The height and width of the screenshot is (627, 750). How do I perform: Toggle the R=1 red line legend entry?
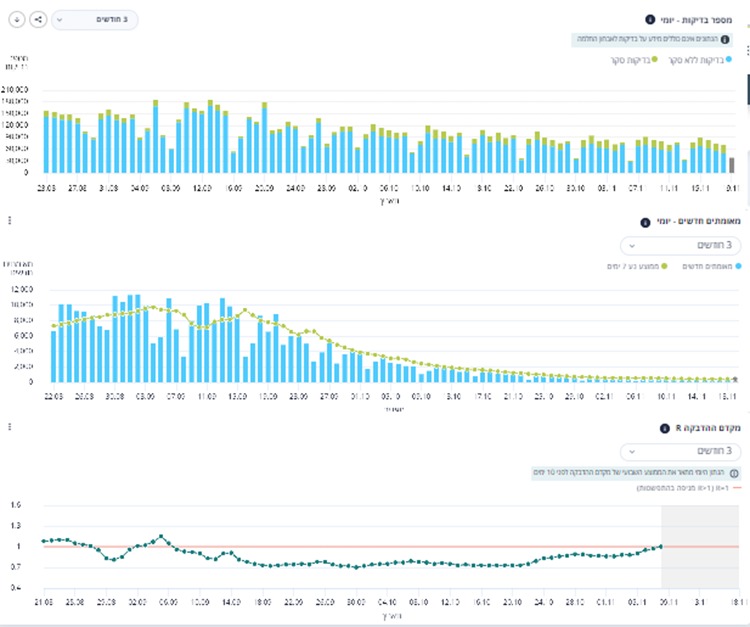689,488
